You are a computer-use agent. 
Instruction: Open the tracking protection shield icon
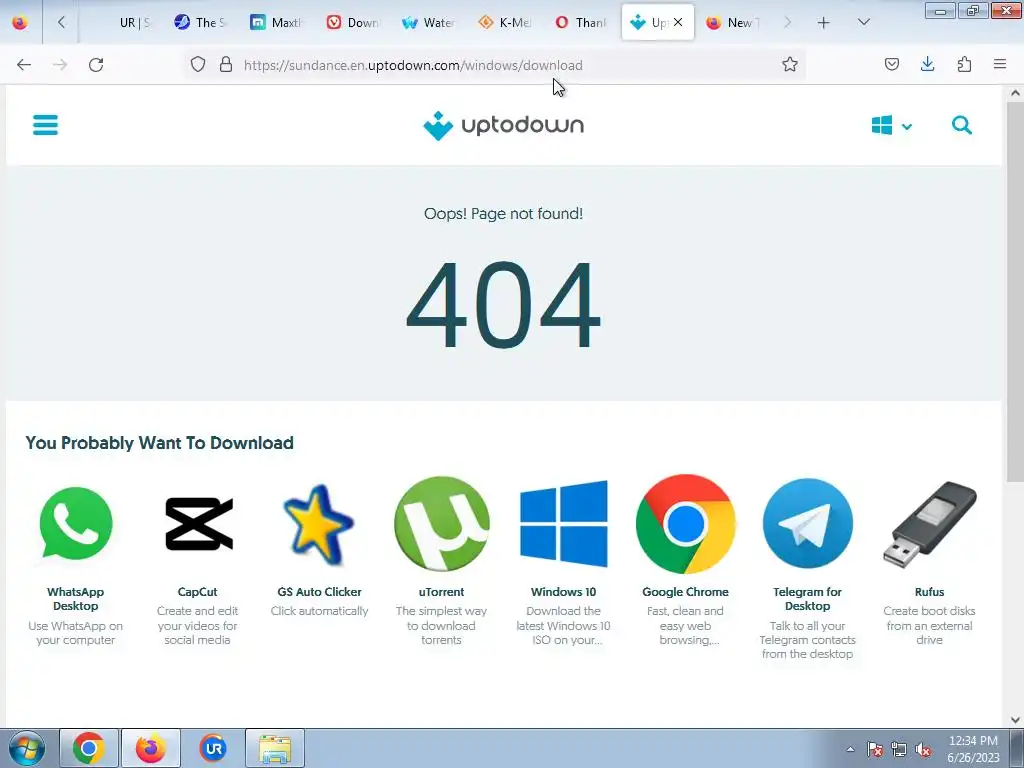pyautogui.click(x=198, y=65)
